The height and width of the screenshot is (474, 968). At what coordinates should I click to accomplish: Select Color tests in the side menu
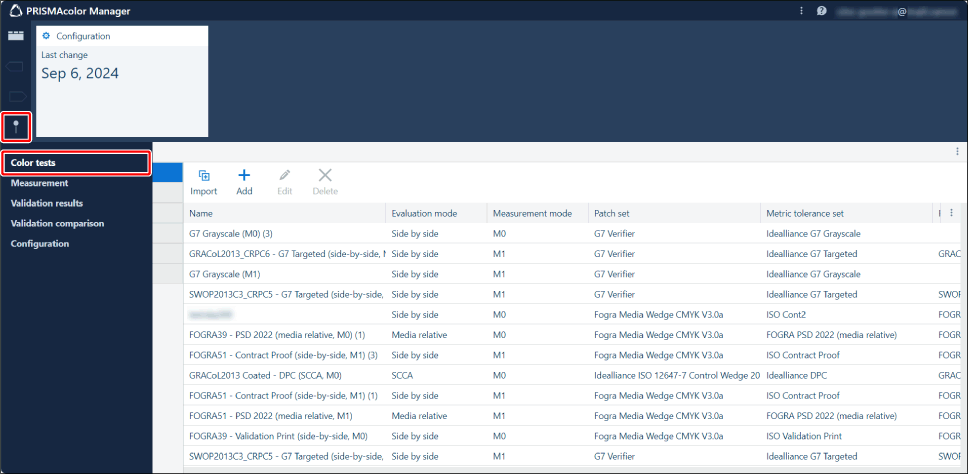[x=76, y=163]
